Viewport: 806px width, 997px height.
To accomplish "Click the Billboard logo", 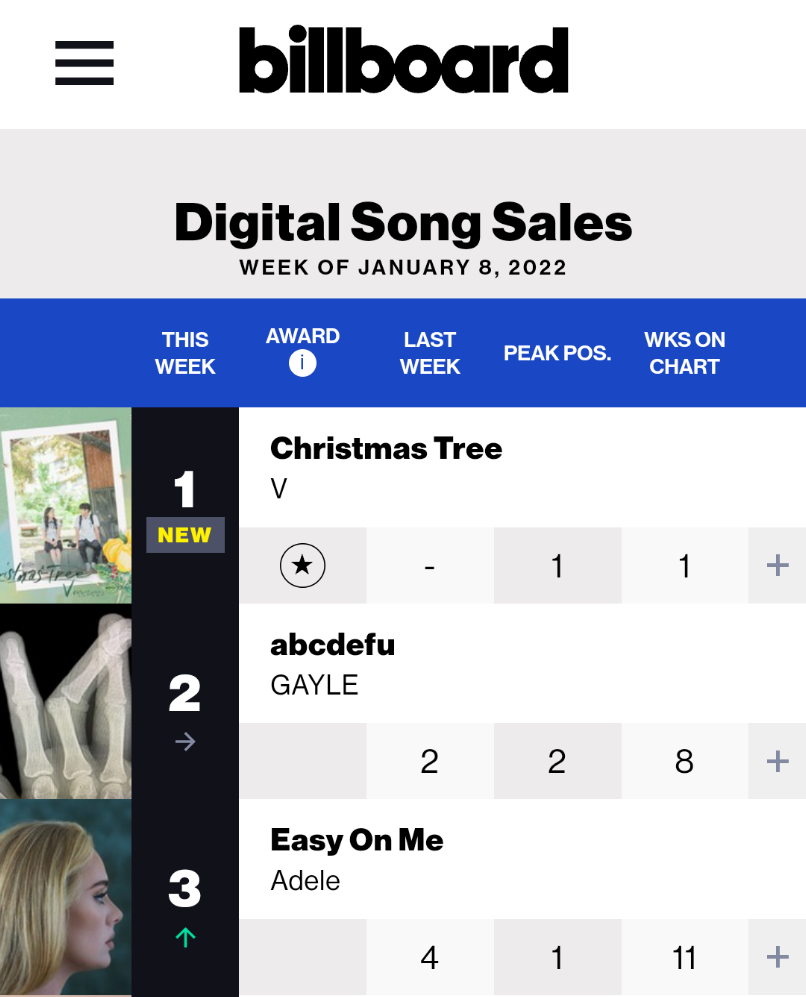I will tap(403, 60).
